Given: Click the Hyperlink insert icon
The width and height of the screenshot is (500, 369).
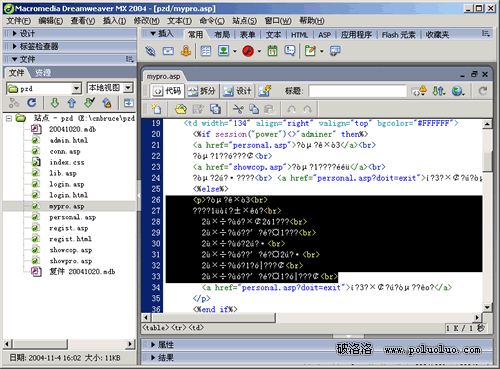Looking at the screenshot, I should click(x=151, y=51).
